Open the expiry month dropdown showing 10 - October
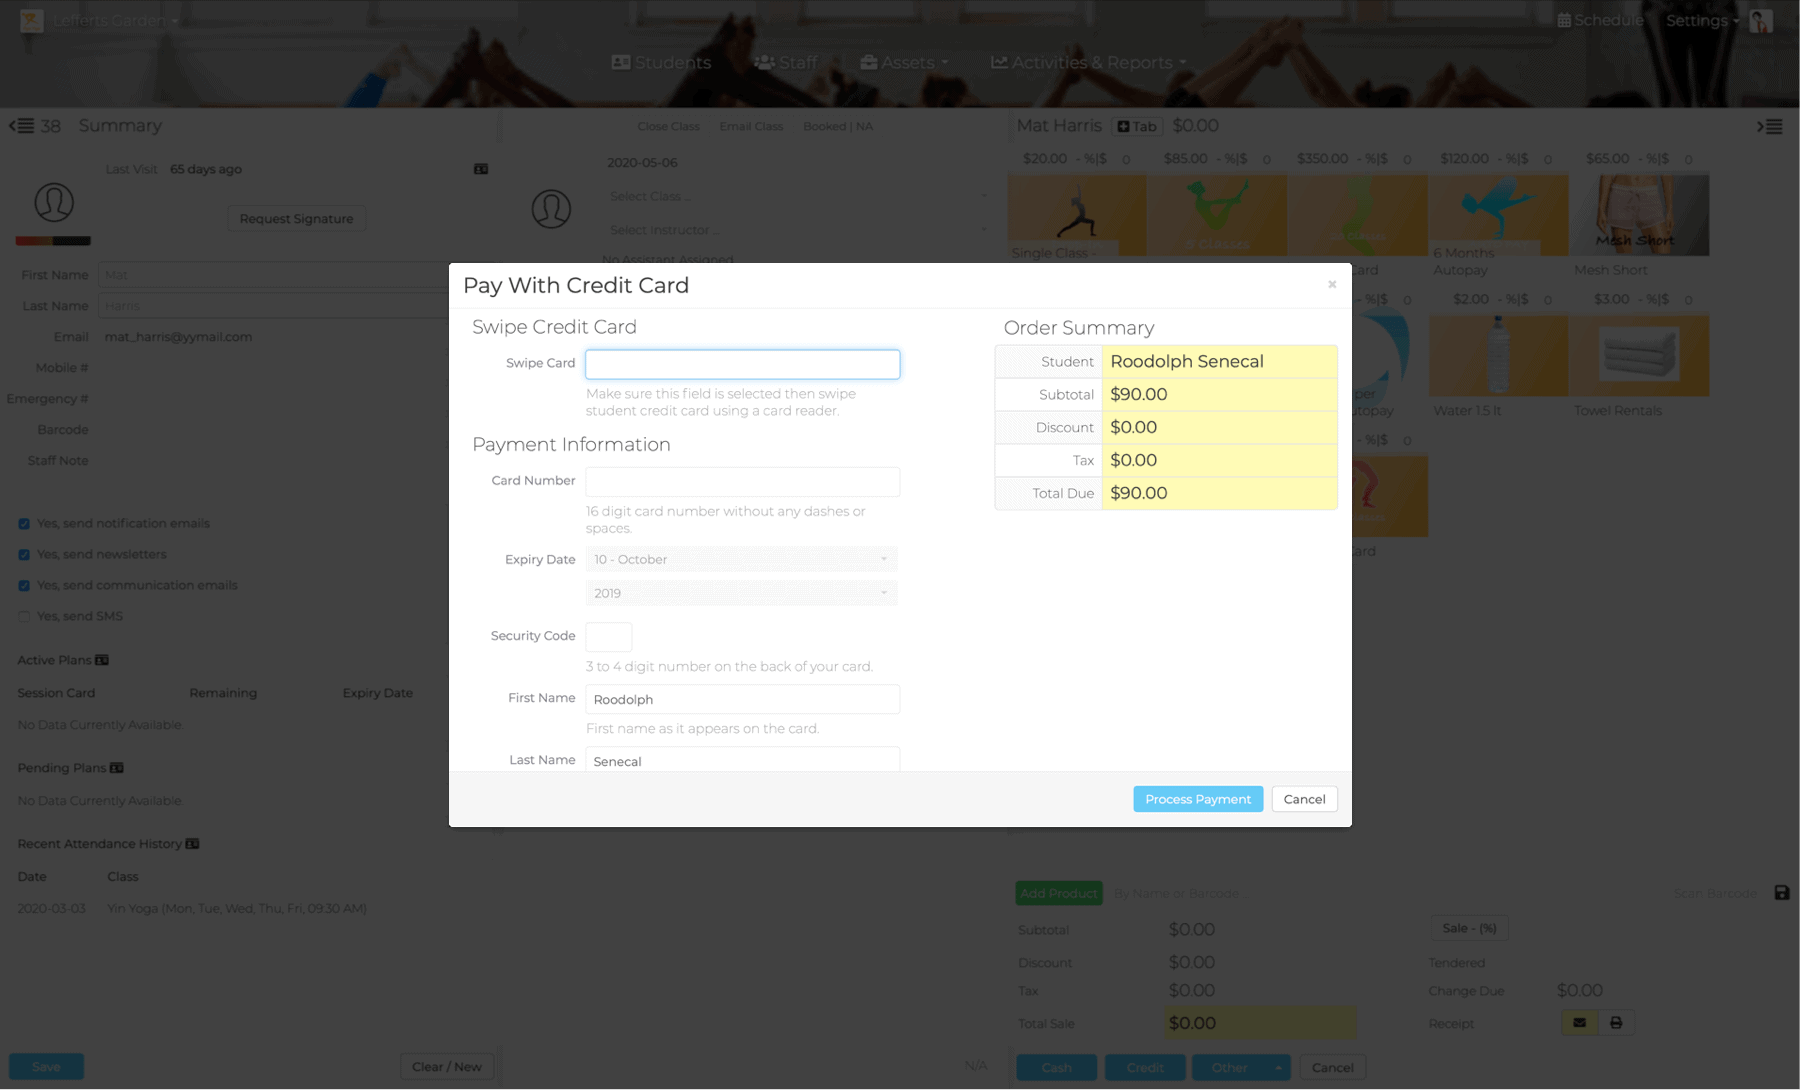 coord(741,559)
